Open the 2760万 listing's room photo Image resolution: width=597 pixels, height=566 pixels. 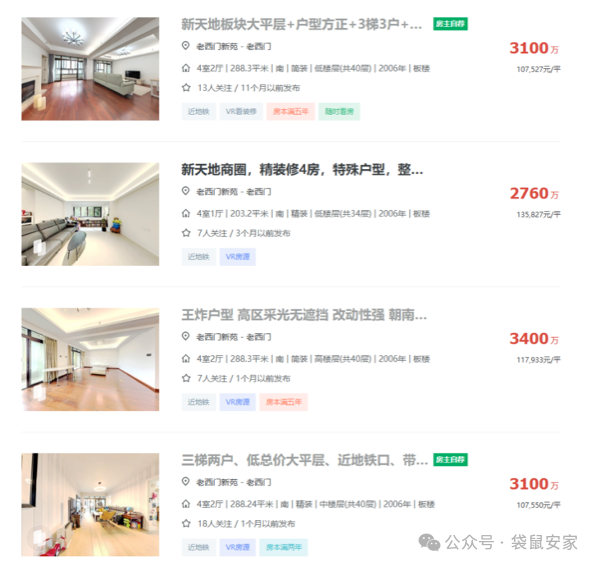(90, 214)
